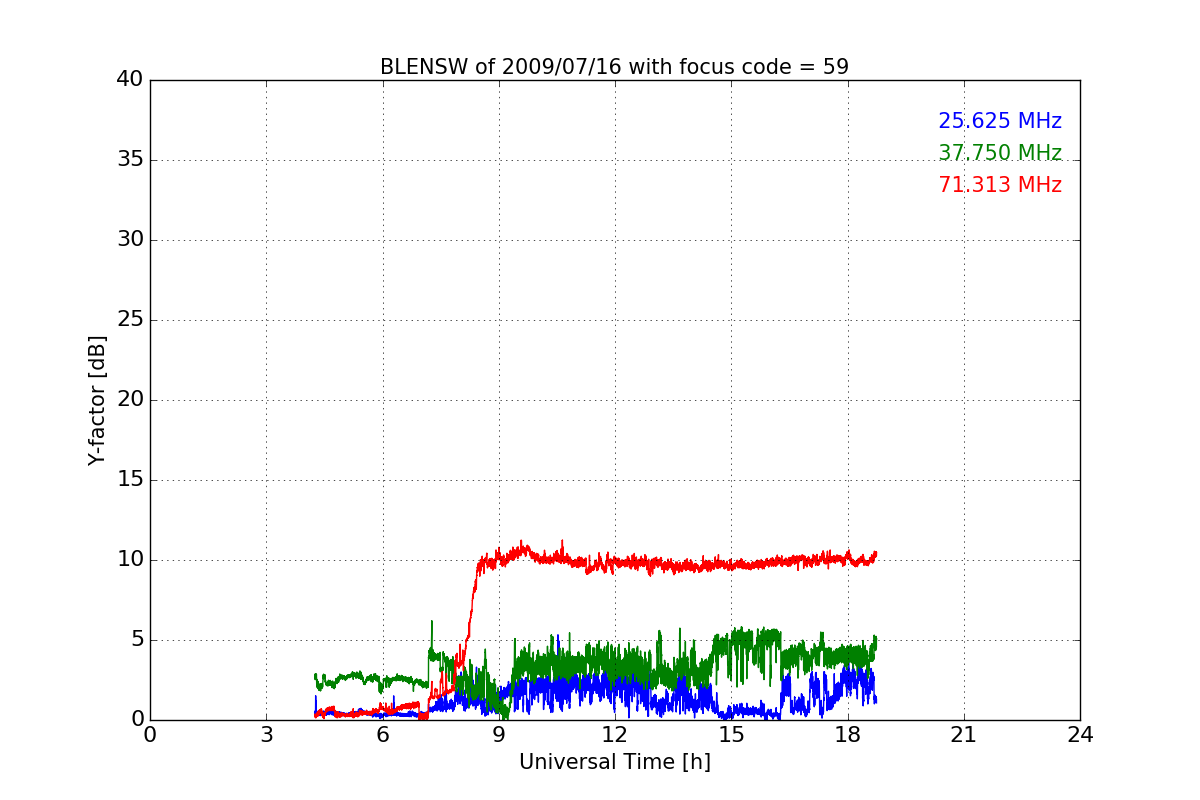The image size is (1200, 800).
Task: Click the y-axis tick label 30
Action: pyautogui.click(x=130, y=240)
